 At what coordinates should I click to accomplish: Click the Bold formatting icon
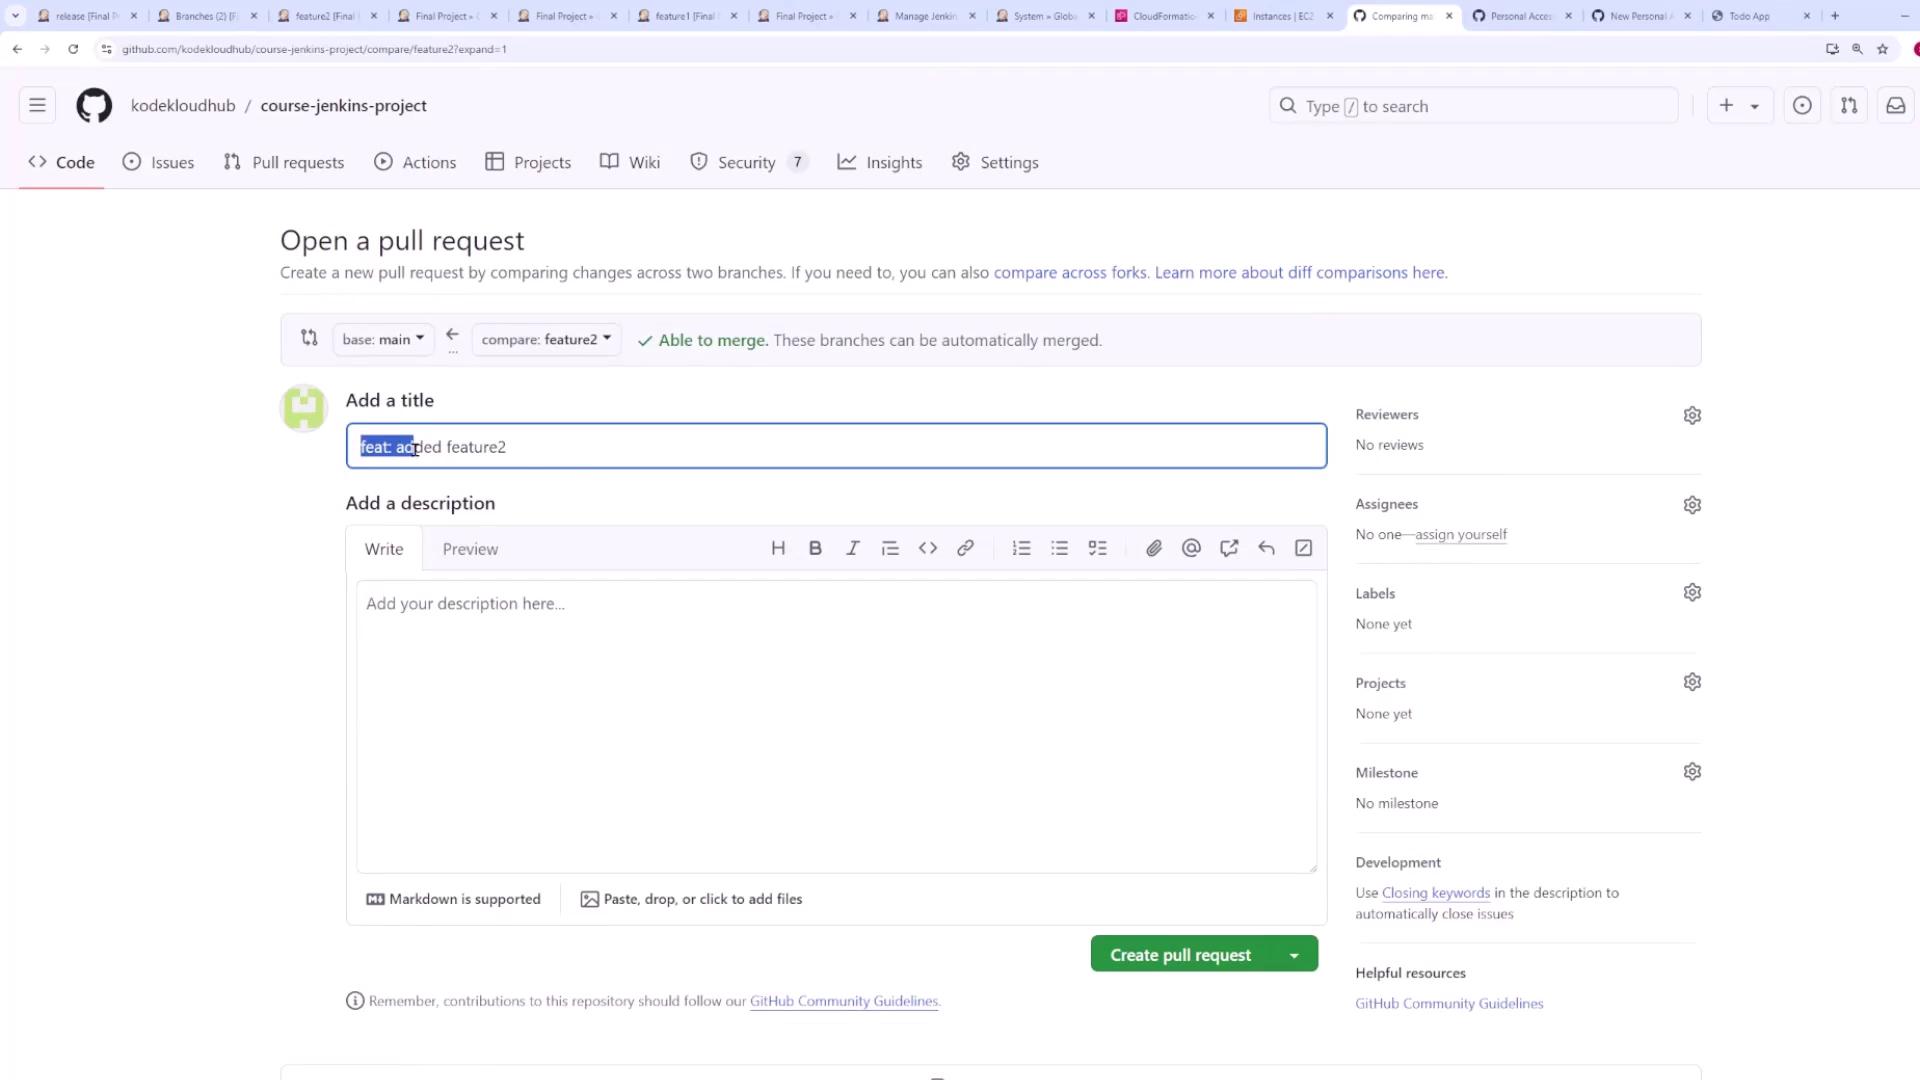[x=815, y=548]
